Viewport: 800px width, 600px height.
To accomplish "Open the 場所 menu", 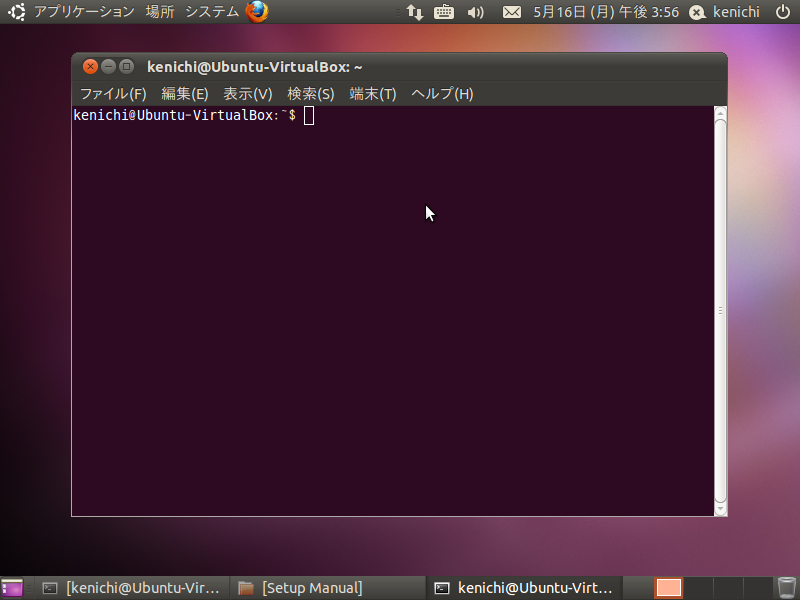I will point(160,11).
